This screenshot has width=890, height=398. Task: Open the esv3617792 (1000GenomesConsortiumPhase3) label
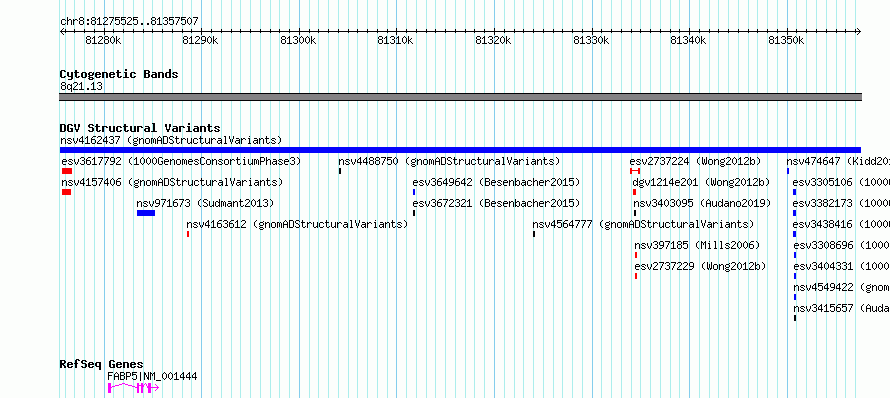click(181, 161)
